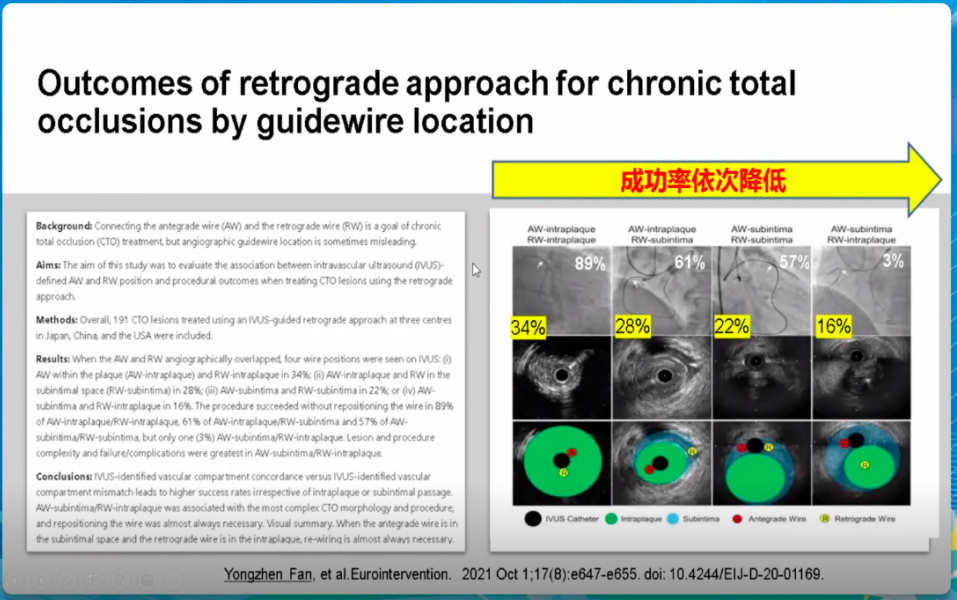Open the pen and laser pointer tools

click(68, 579)
